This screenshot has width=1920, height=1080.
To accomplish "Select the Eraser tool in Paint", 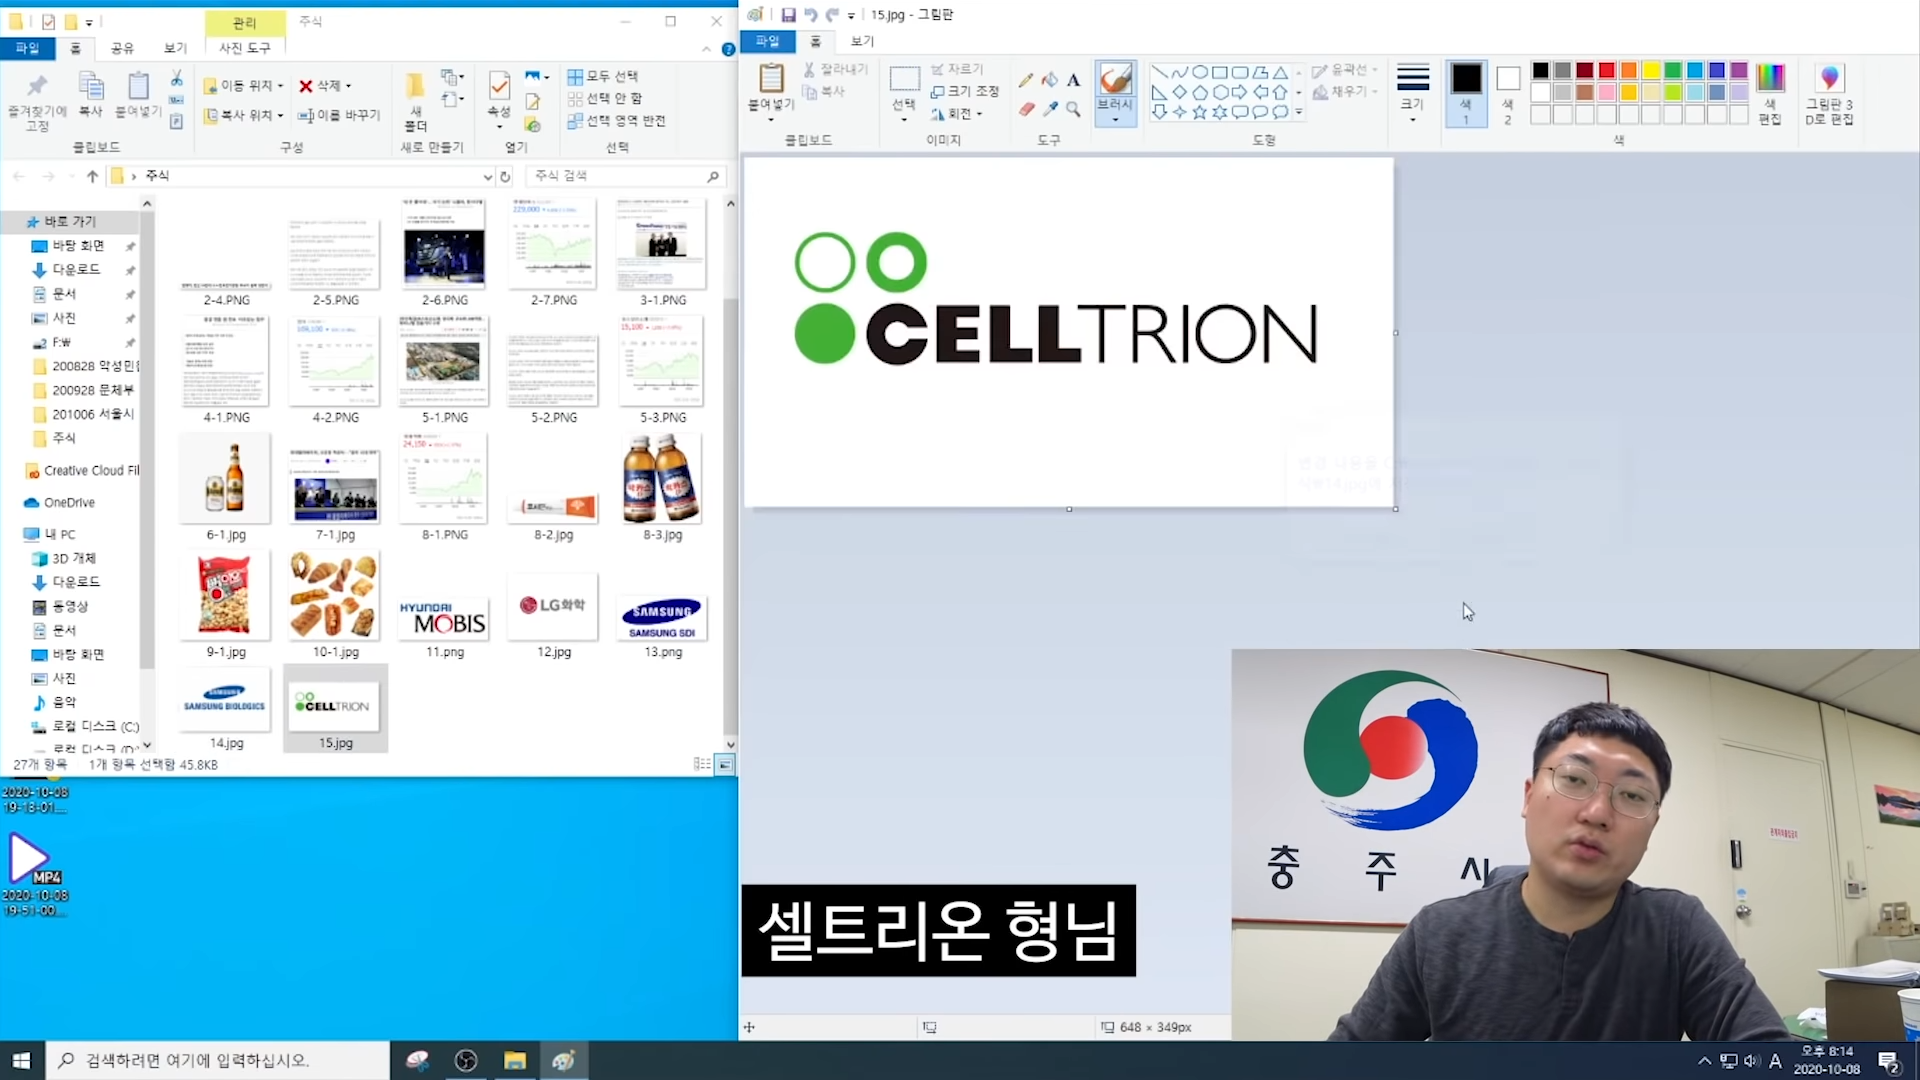I will [1026, 108].
